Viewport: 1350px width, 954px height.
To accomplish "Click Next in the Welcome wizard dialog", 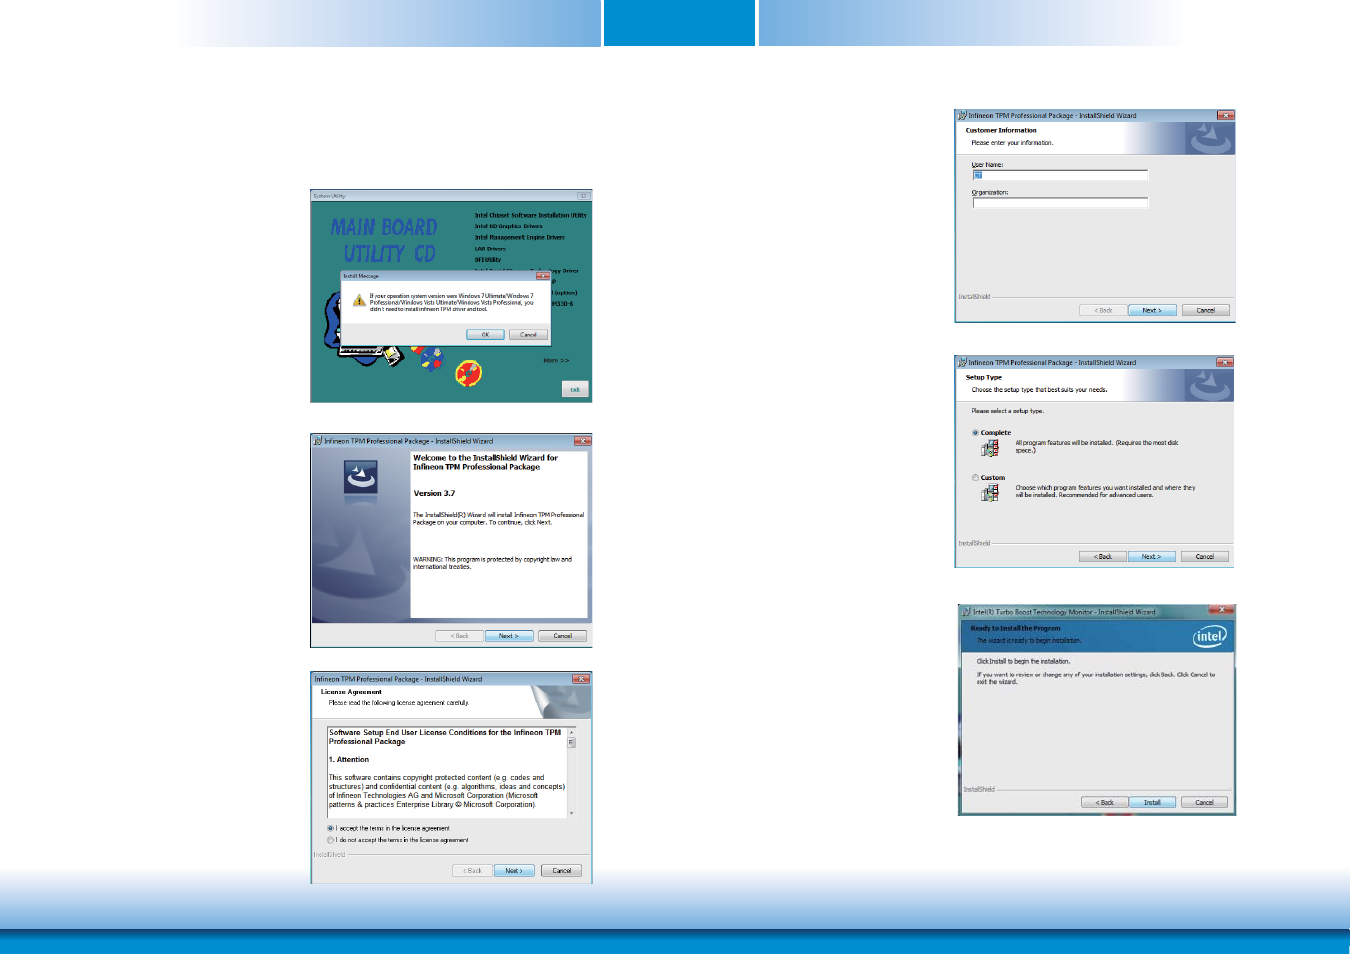I will [x=509, y=636].
